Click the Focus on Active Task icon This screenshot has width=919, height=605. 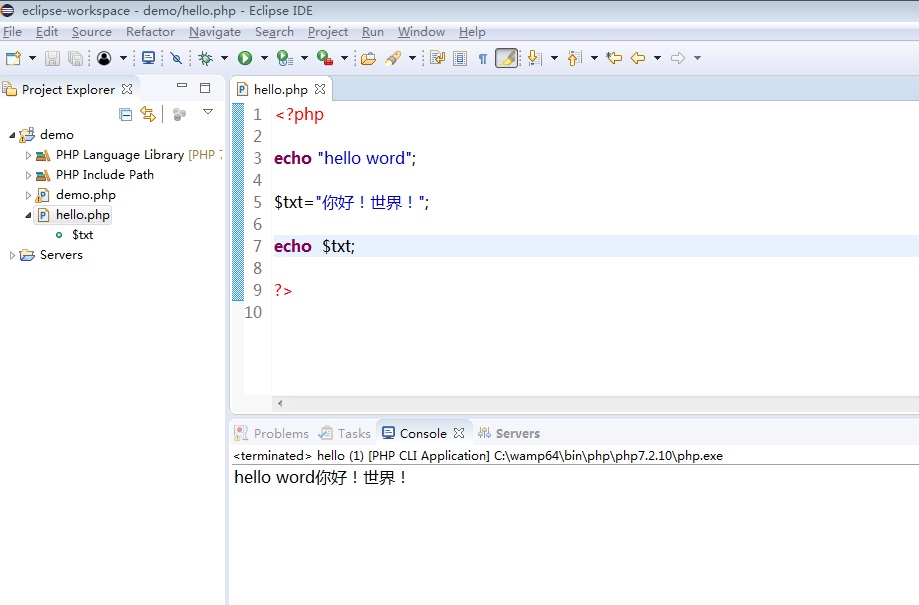[179, 114]
